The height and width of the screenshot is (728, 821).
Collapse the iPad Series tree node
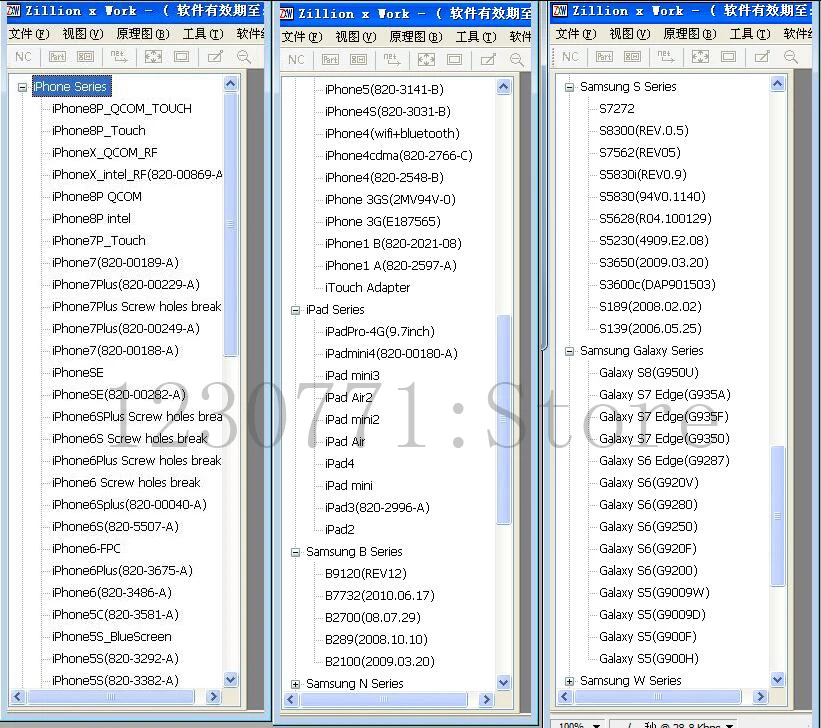(295, 310)
